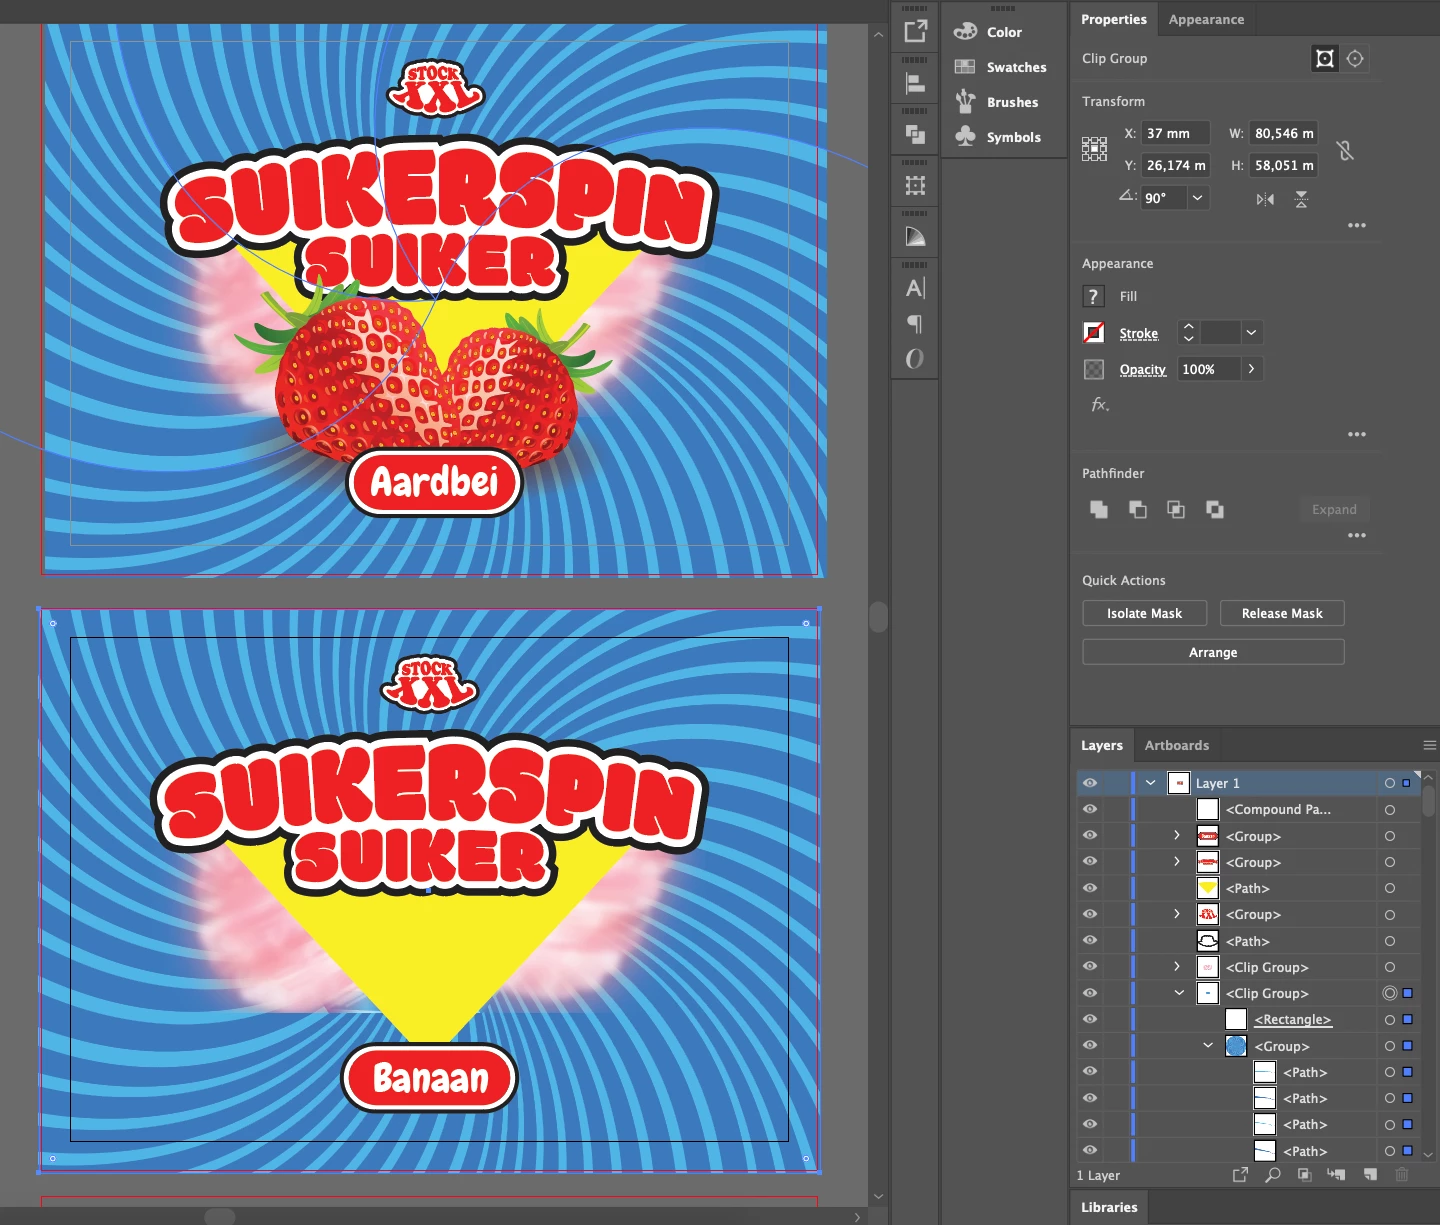Click the Fill color swatch
Image resolution: width=1440 pixels, height=1225 pixels.
pos(1093,296)
